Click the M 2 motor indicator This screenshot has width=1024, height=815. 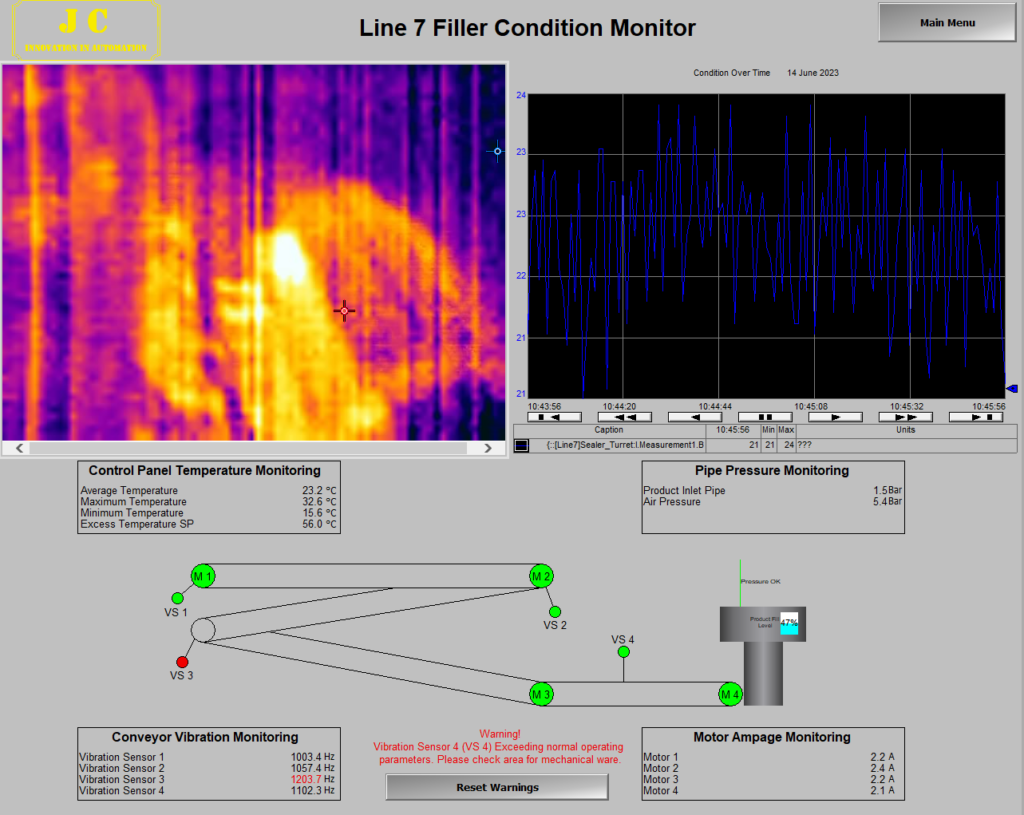541,576
